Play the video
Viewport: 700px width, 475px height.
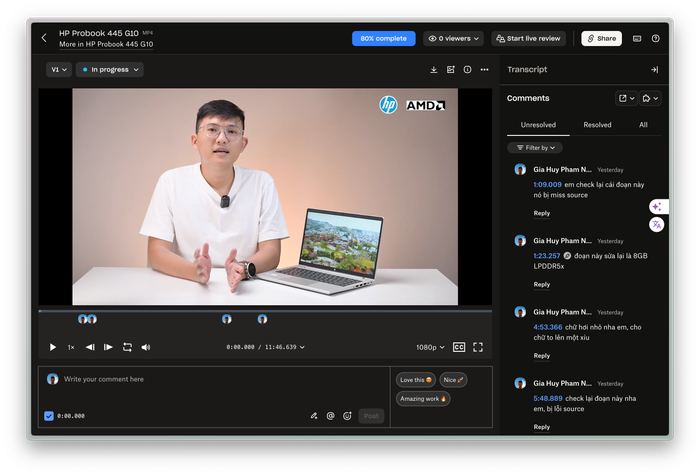(53, 347)
